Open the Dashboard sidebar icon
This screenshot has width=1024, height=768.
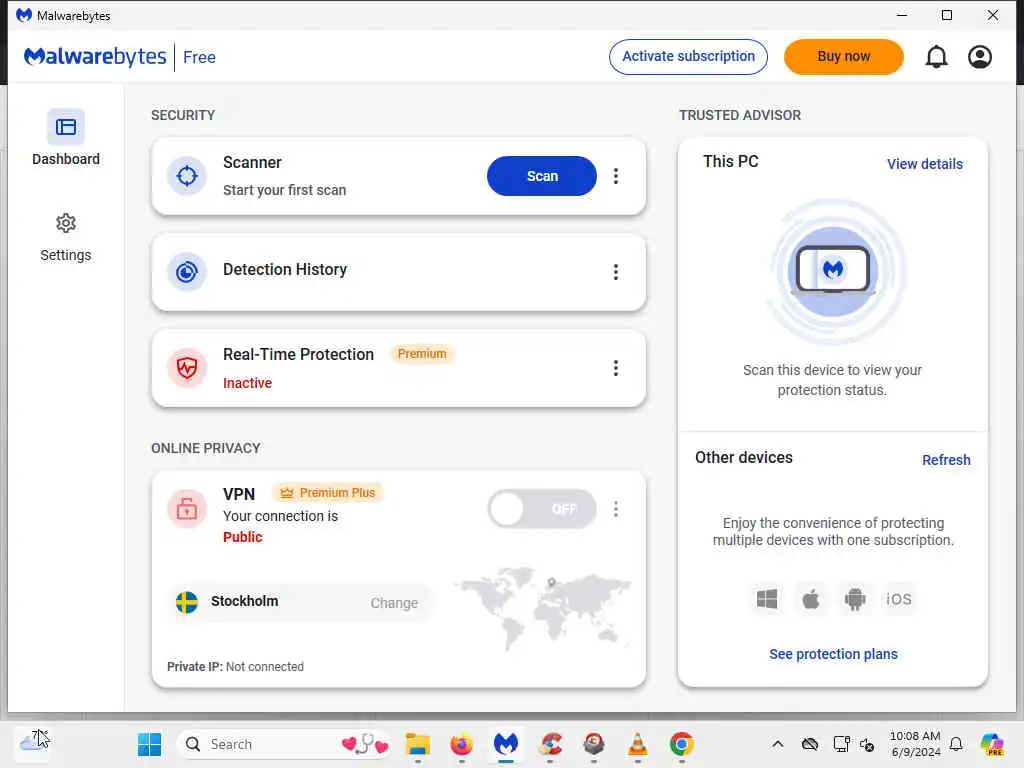(65, 127)
